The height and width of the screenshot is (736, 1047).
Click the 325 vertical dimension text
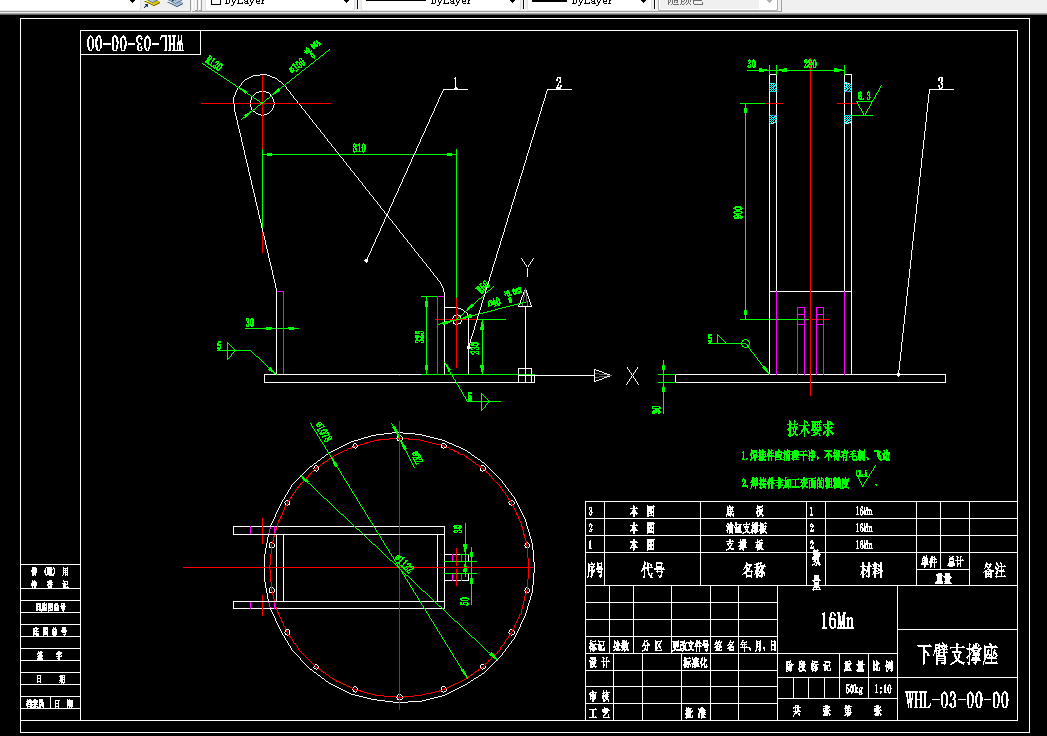click(419, 337)
